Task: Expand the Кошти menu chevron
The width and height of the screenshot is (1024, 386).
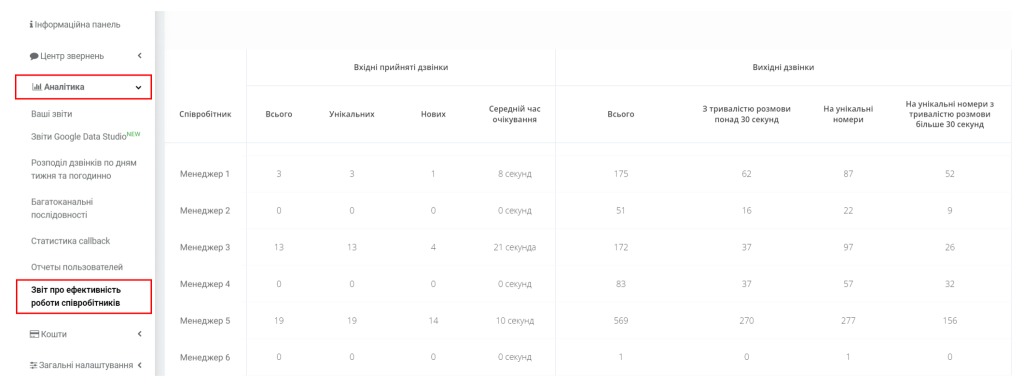Action: (139, 334)
